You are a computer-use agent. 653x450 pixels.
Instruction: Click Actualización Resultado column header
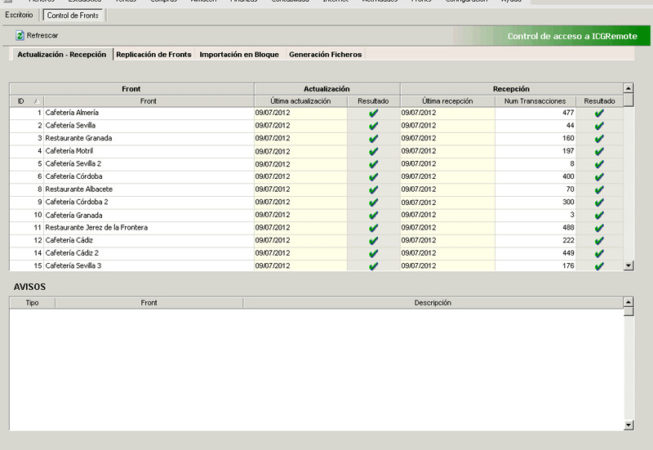click(373, 101)
